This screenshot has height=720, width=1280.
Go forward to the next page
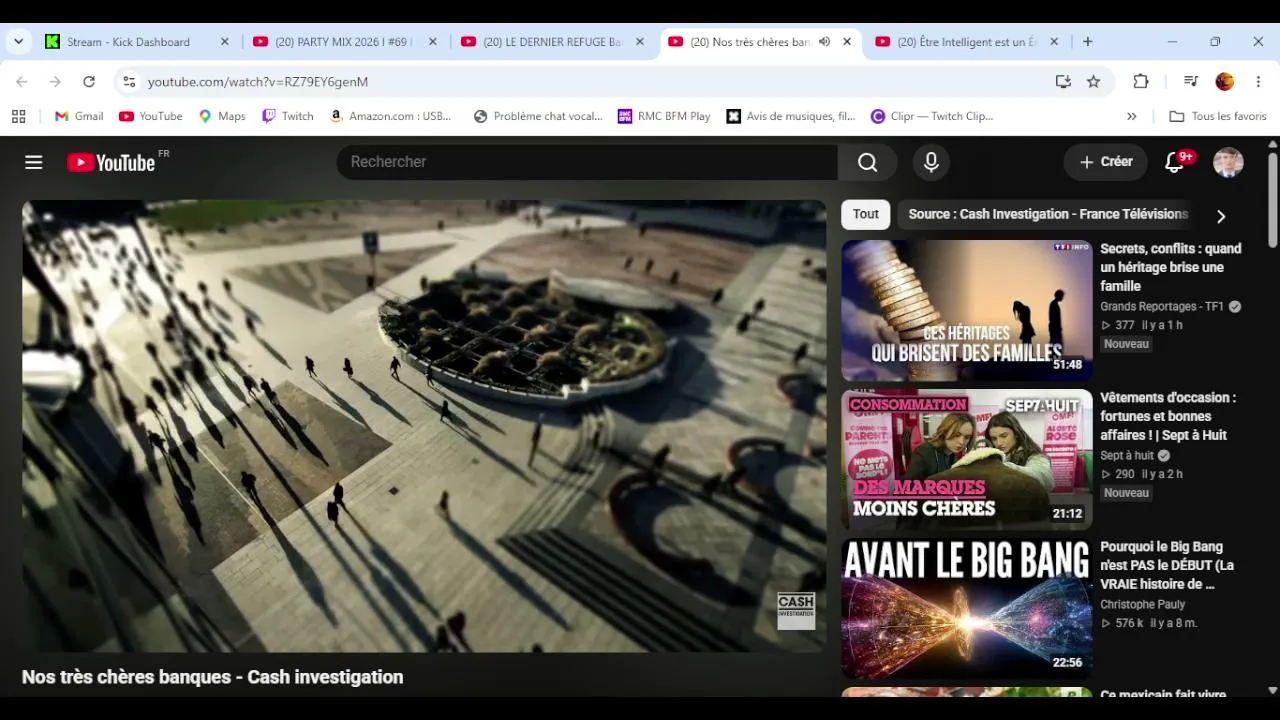click(55, 82)
